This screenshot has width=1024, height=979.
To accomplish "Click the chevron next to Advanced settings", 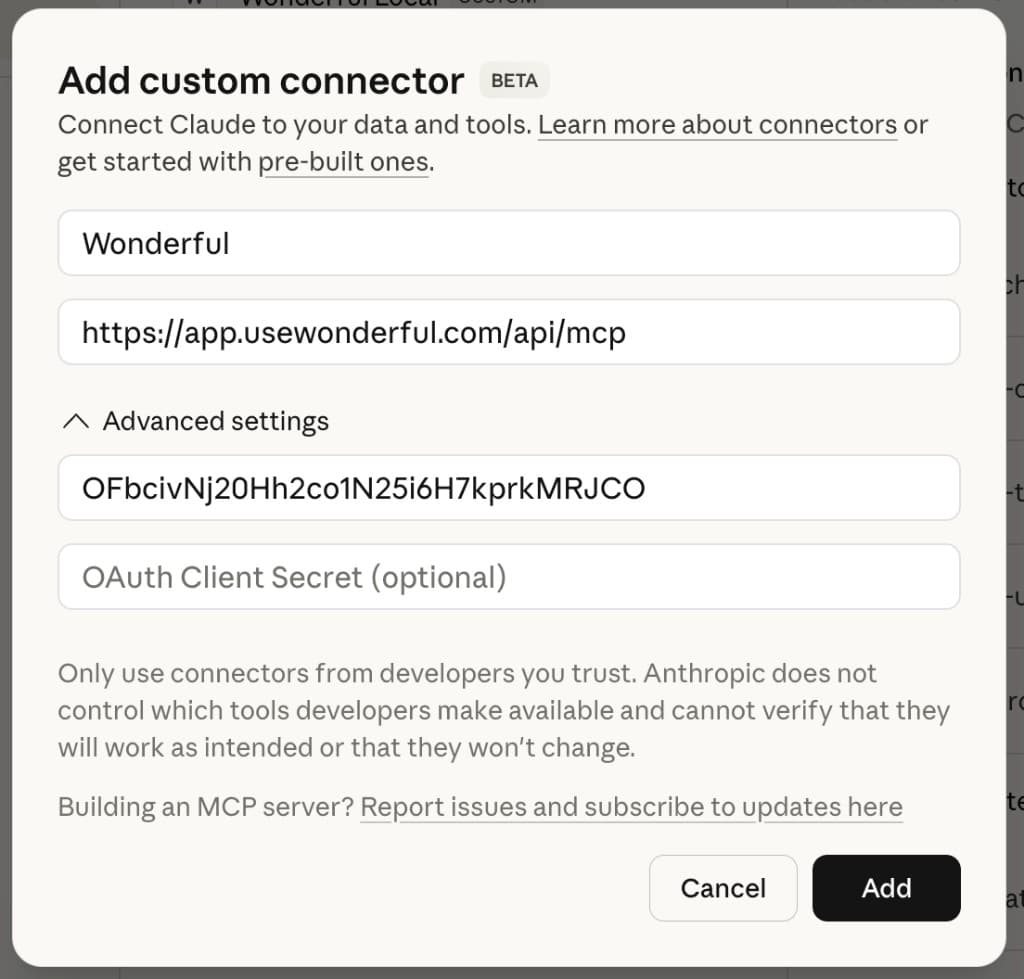I will pyautogui.click(x=75, y=421).
